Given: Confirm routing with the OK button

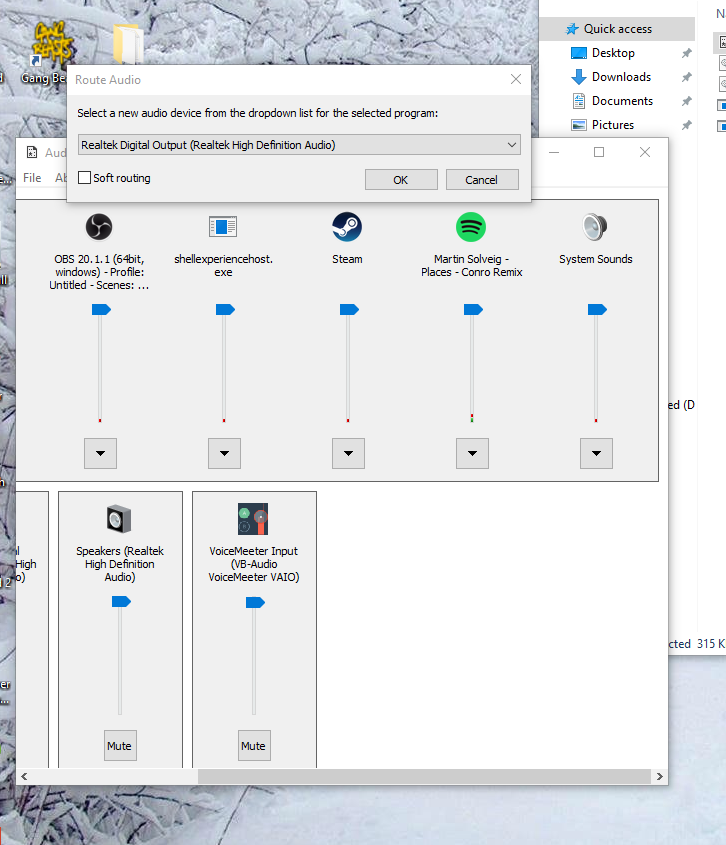Looking at the screenshot, I should (x=401, y=179).
